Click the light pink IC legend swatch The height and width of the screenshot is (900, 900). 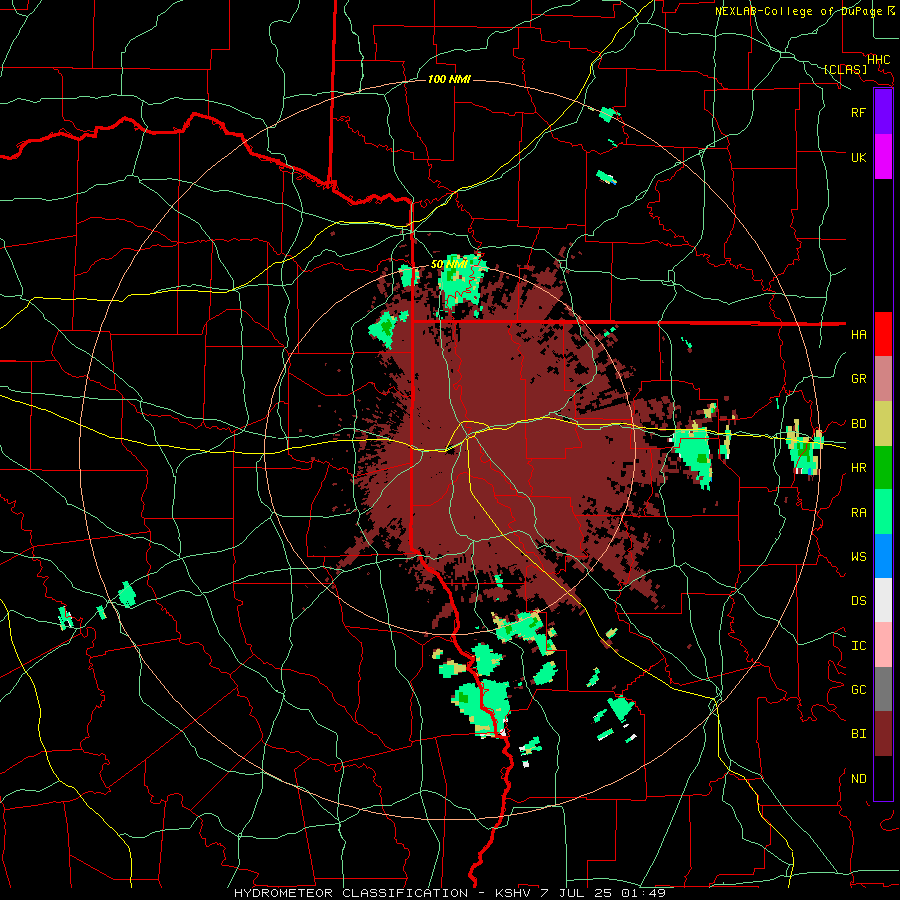pyautogui.click(x=883, y=645)
